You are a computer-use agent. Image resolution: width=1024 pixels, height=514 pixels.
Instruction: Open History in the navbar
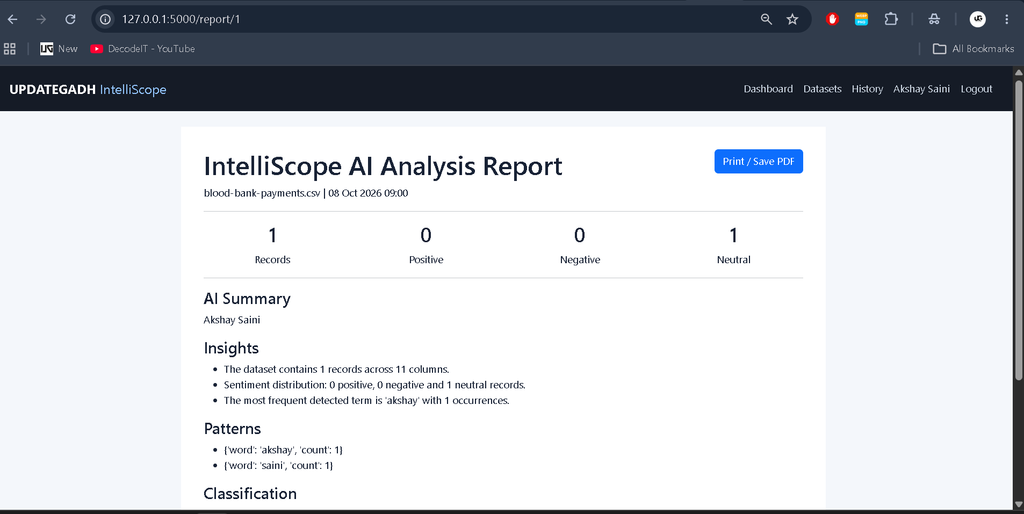(x=867, y=89)
